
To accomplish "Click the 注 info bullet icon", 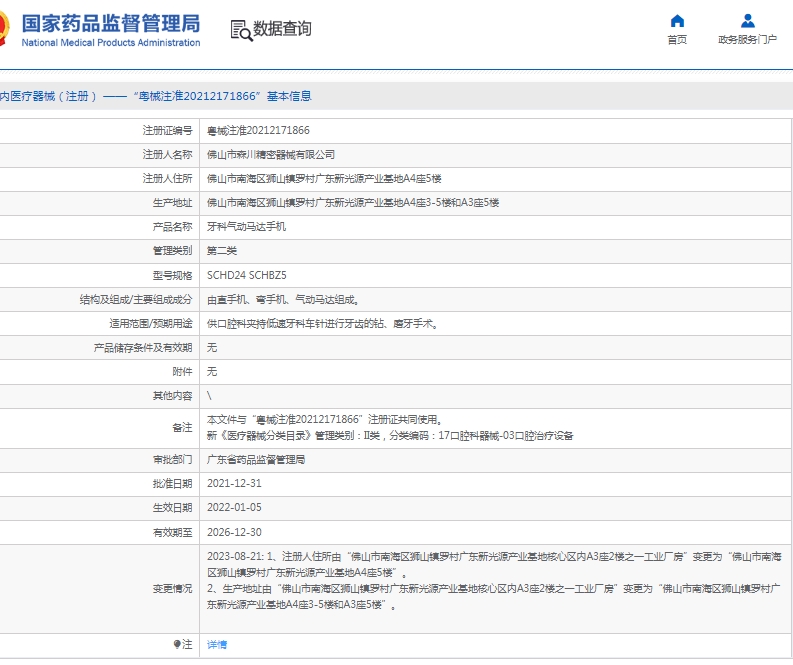I will (x=177, y=644).
